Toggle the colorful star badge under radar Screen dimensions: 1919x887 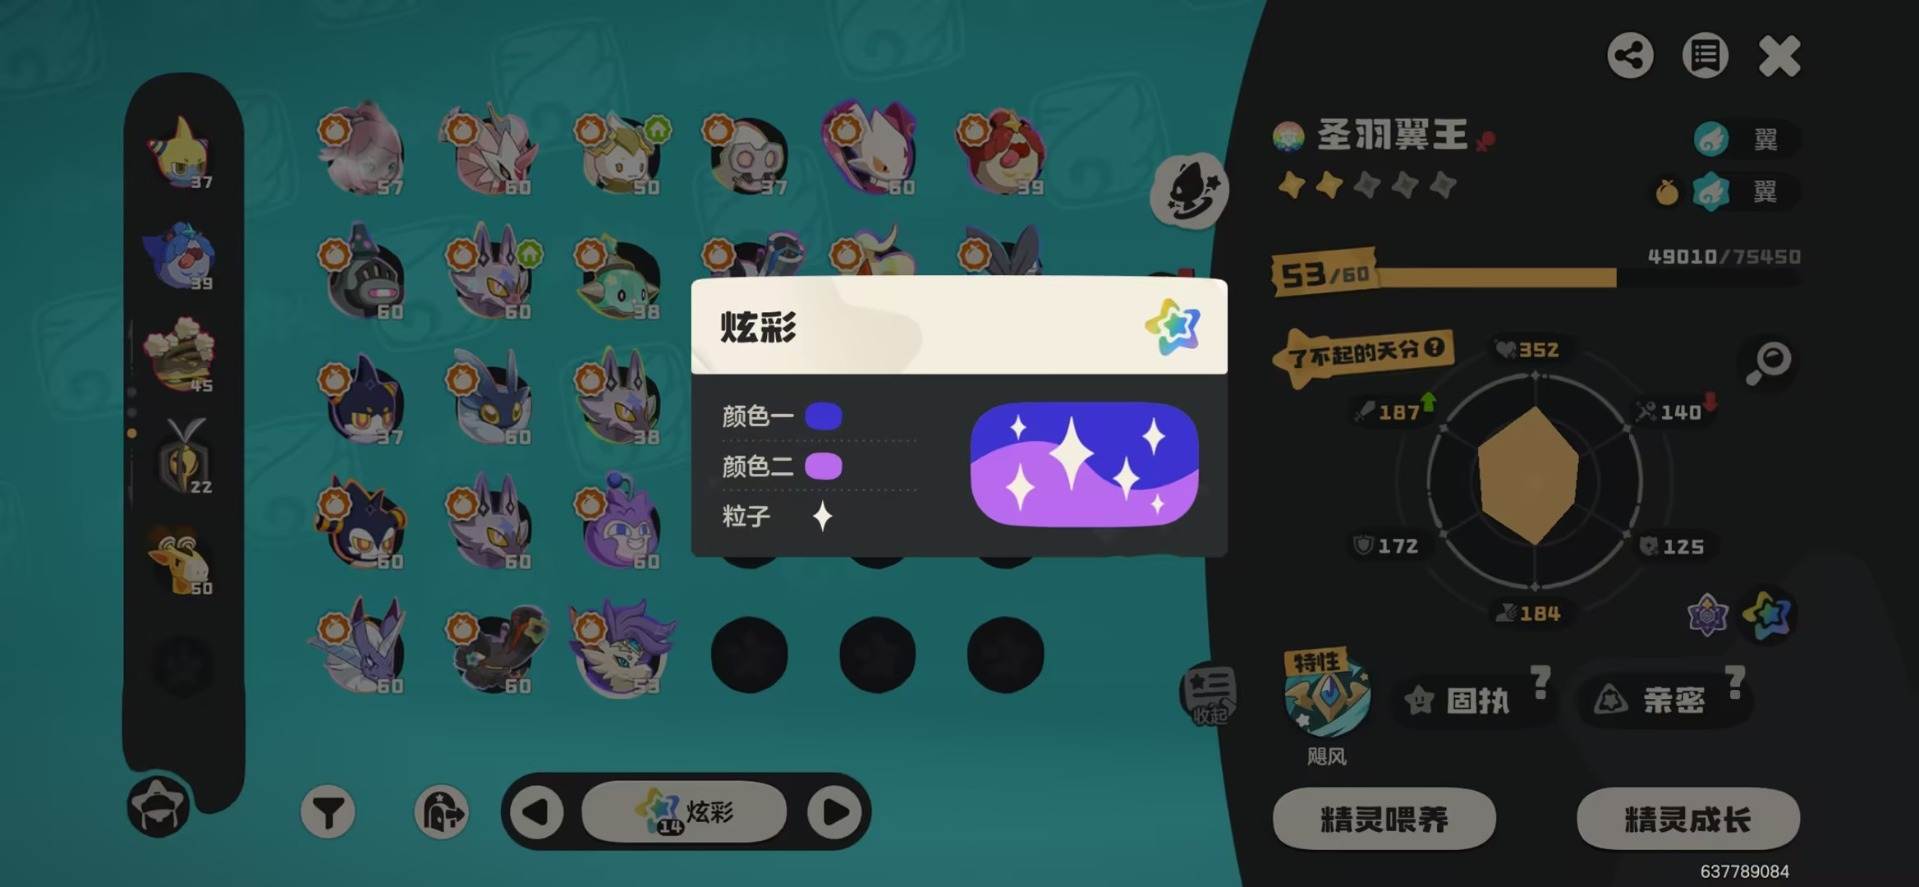(x=1767, y=614)
